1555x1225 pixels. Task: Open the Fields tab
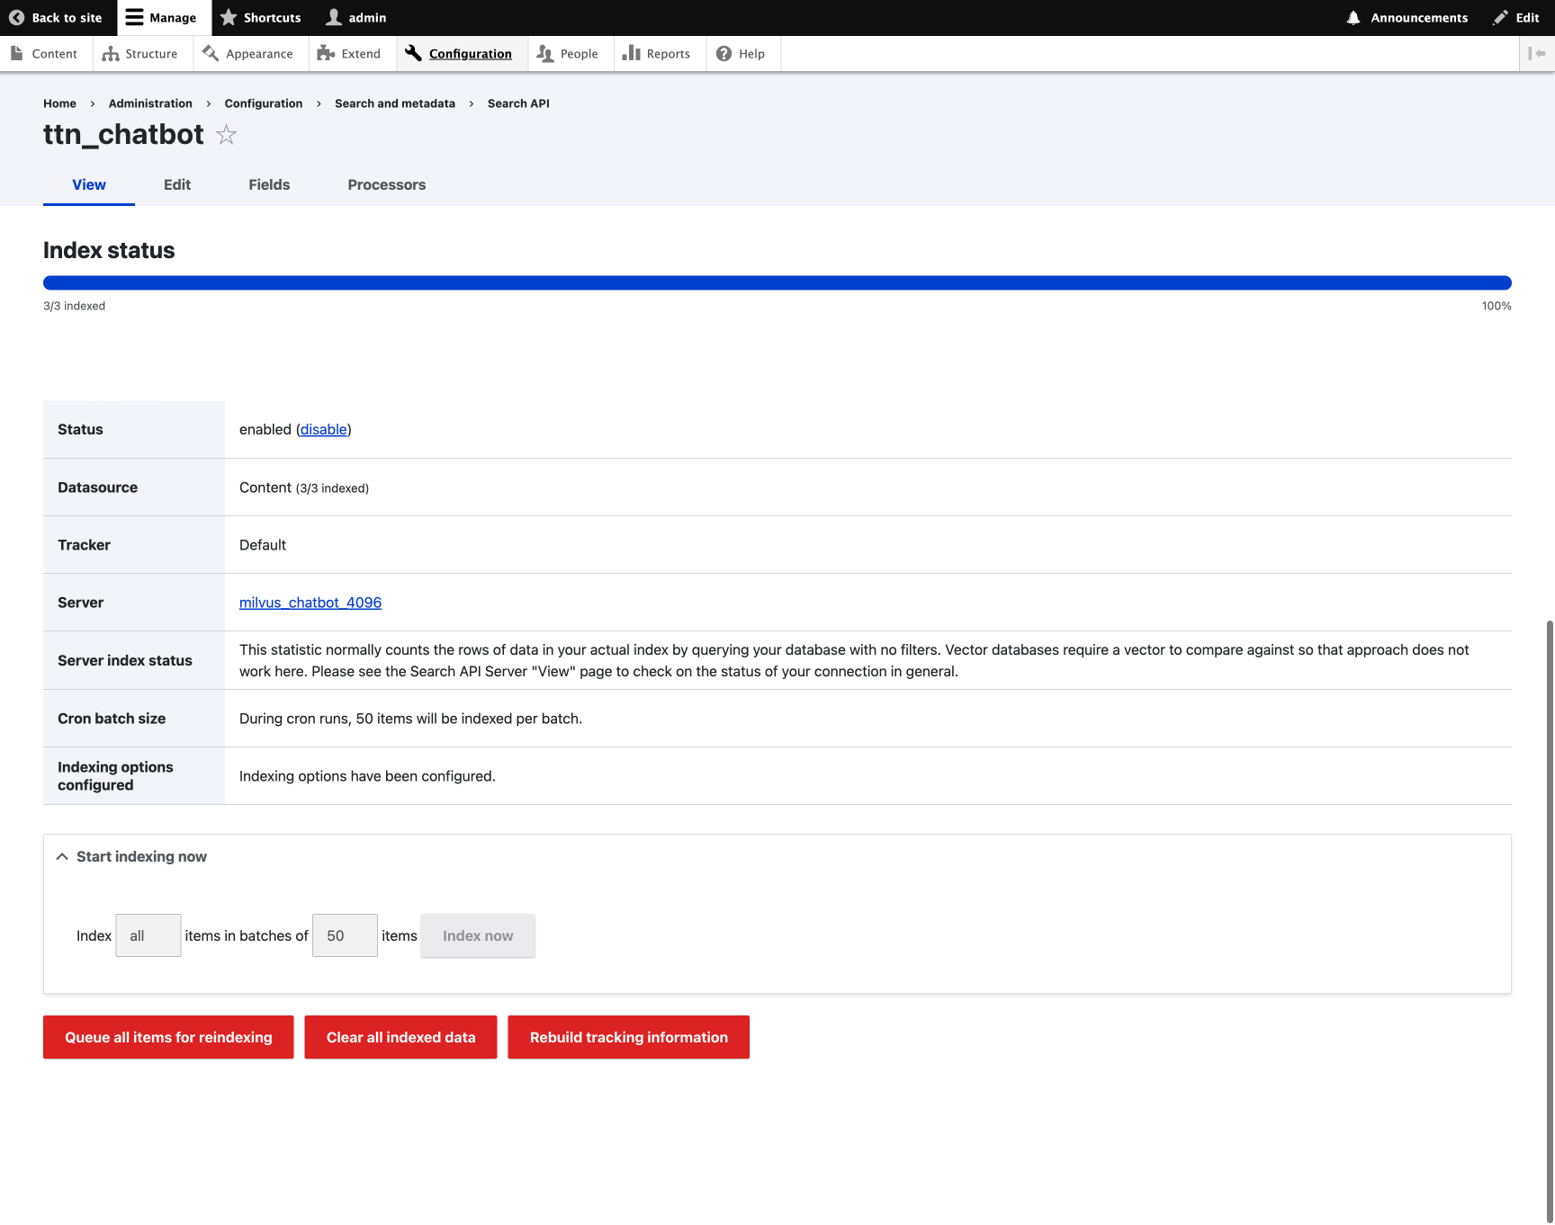pyautogui.click(x=268, y=185)
